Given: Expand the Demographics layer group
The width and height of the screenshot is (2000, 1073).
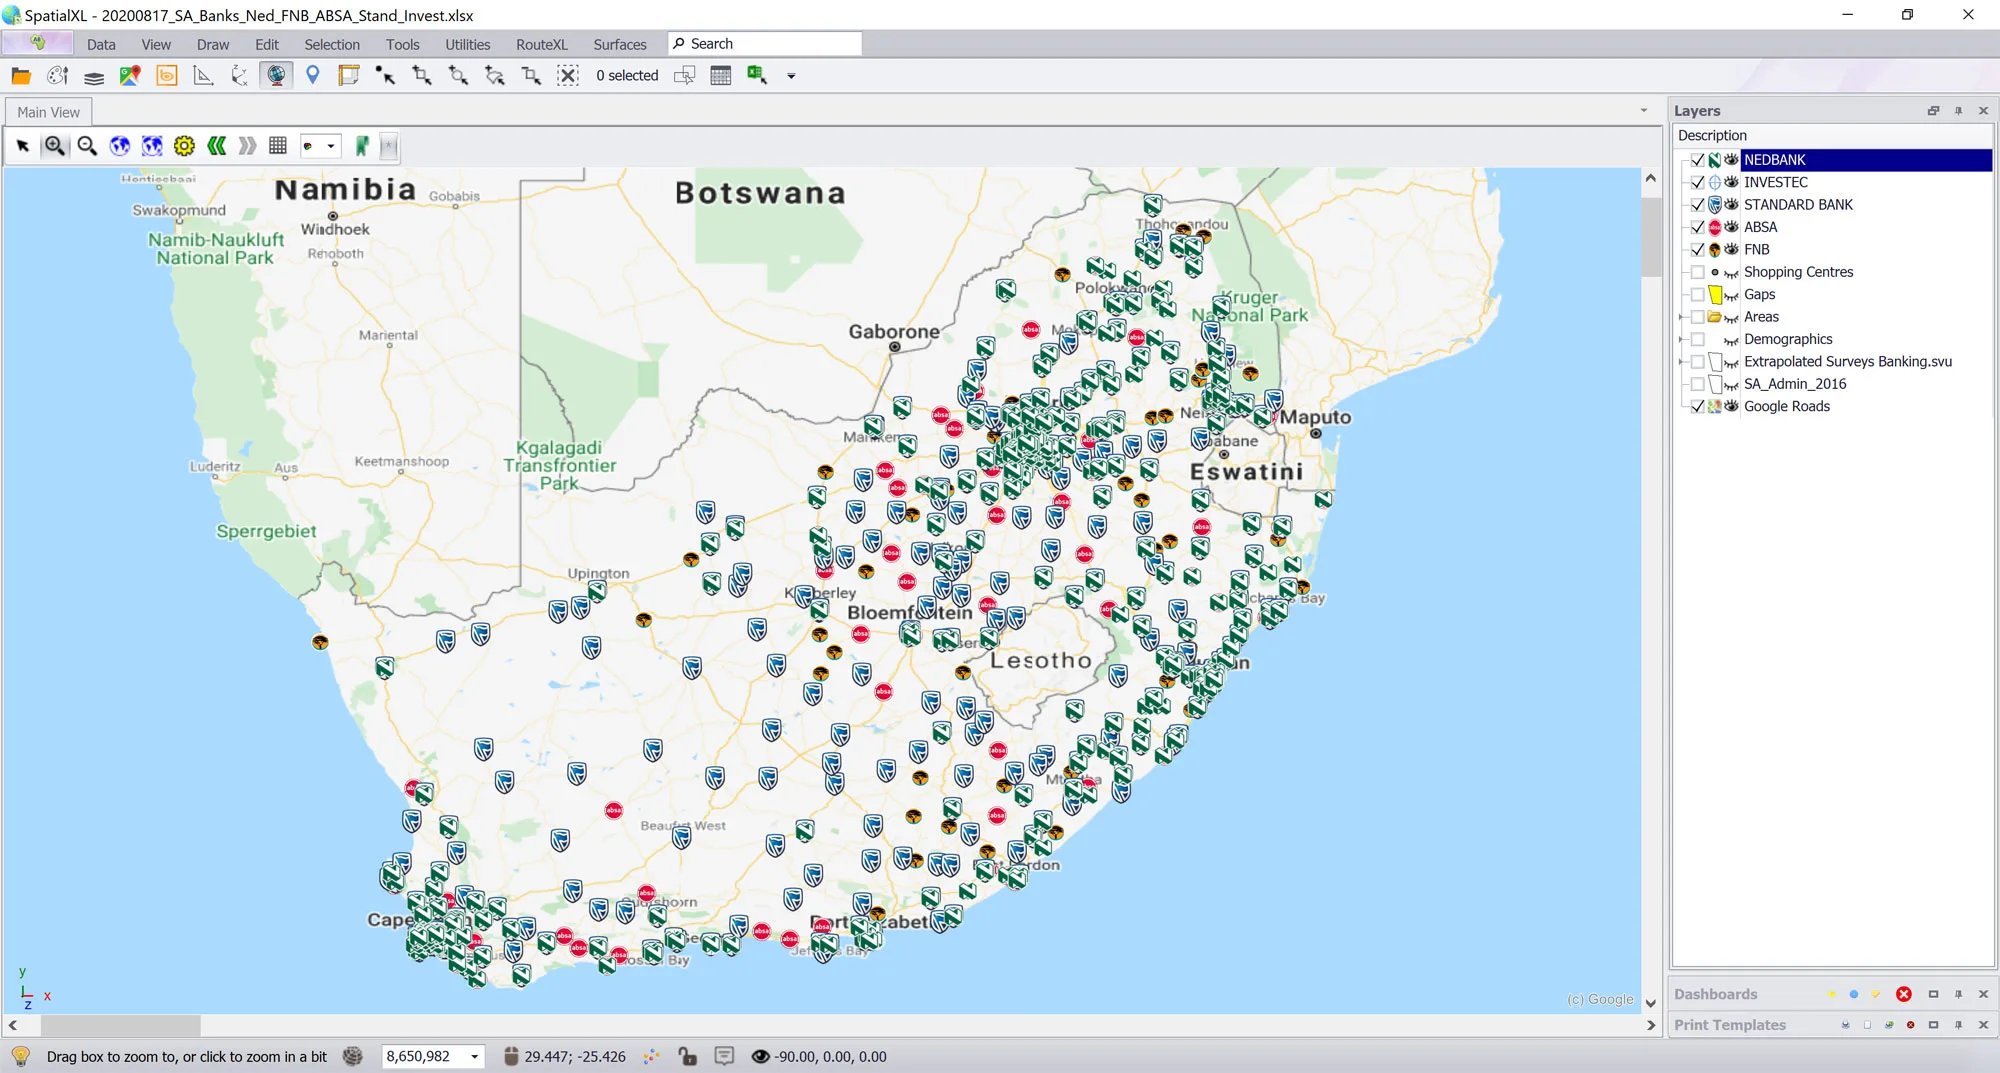Looking at the screenshot, I should tap(1681, 339).
